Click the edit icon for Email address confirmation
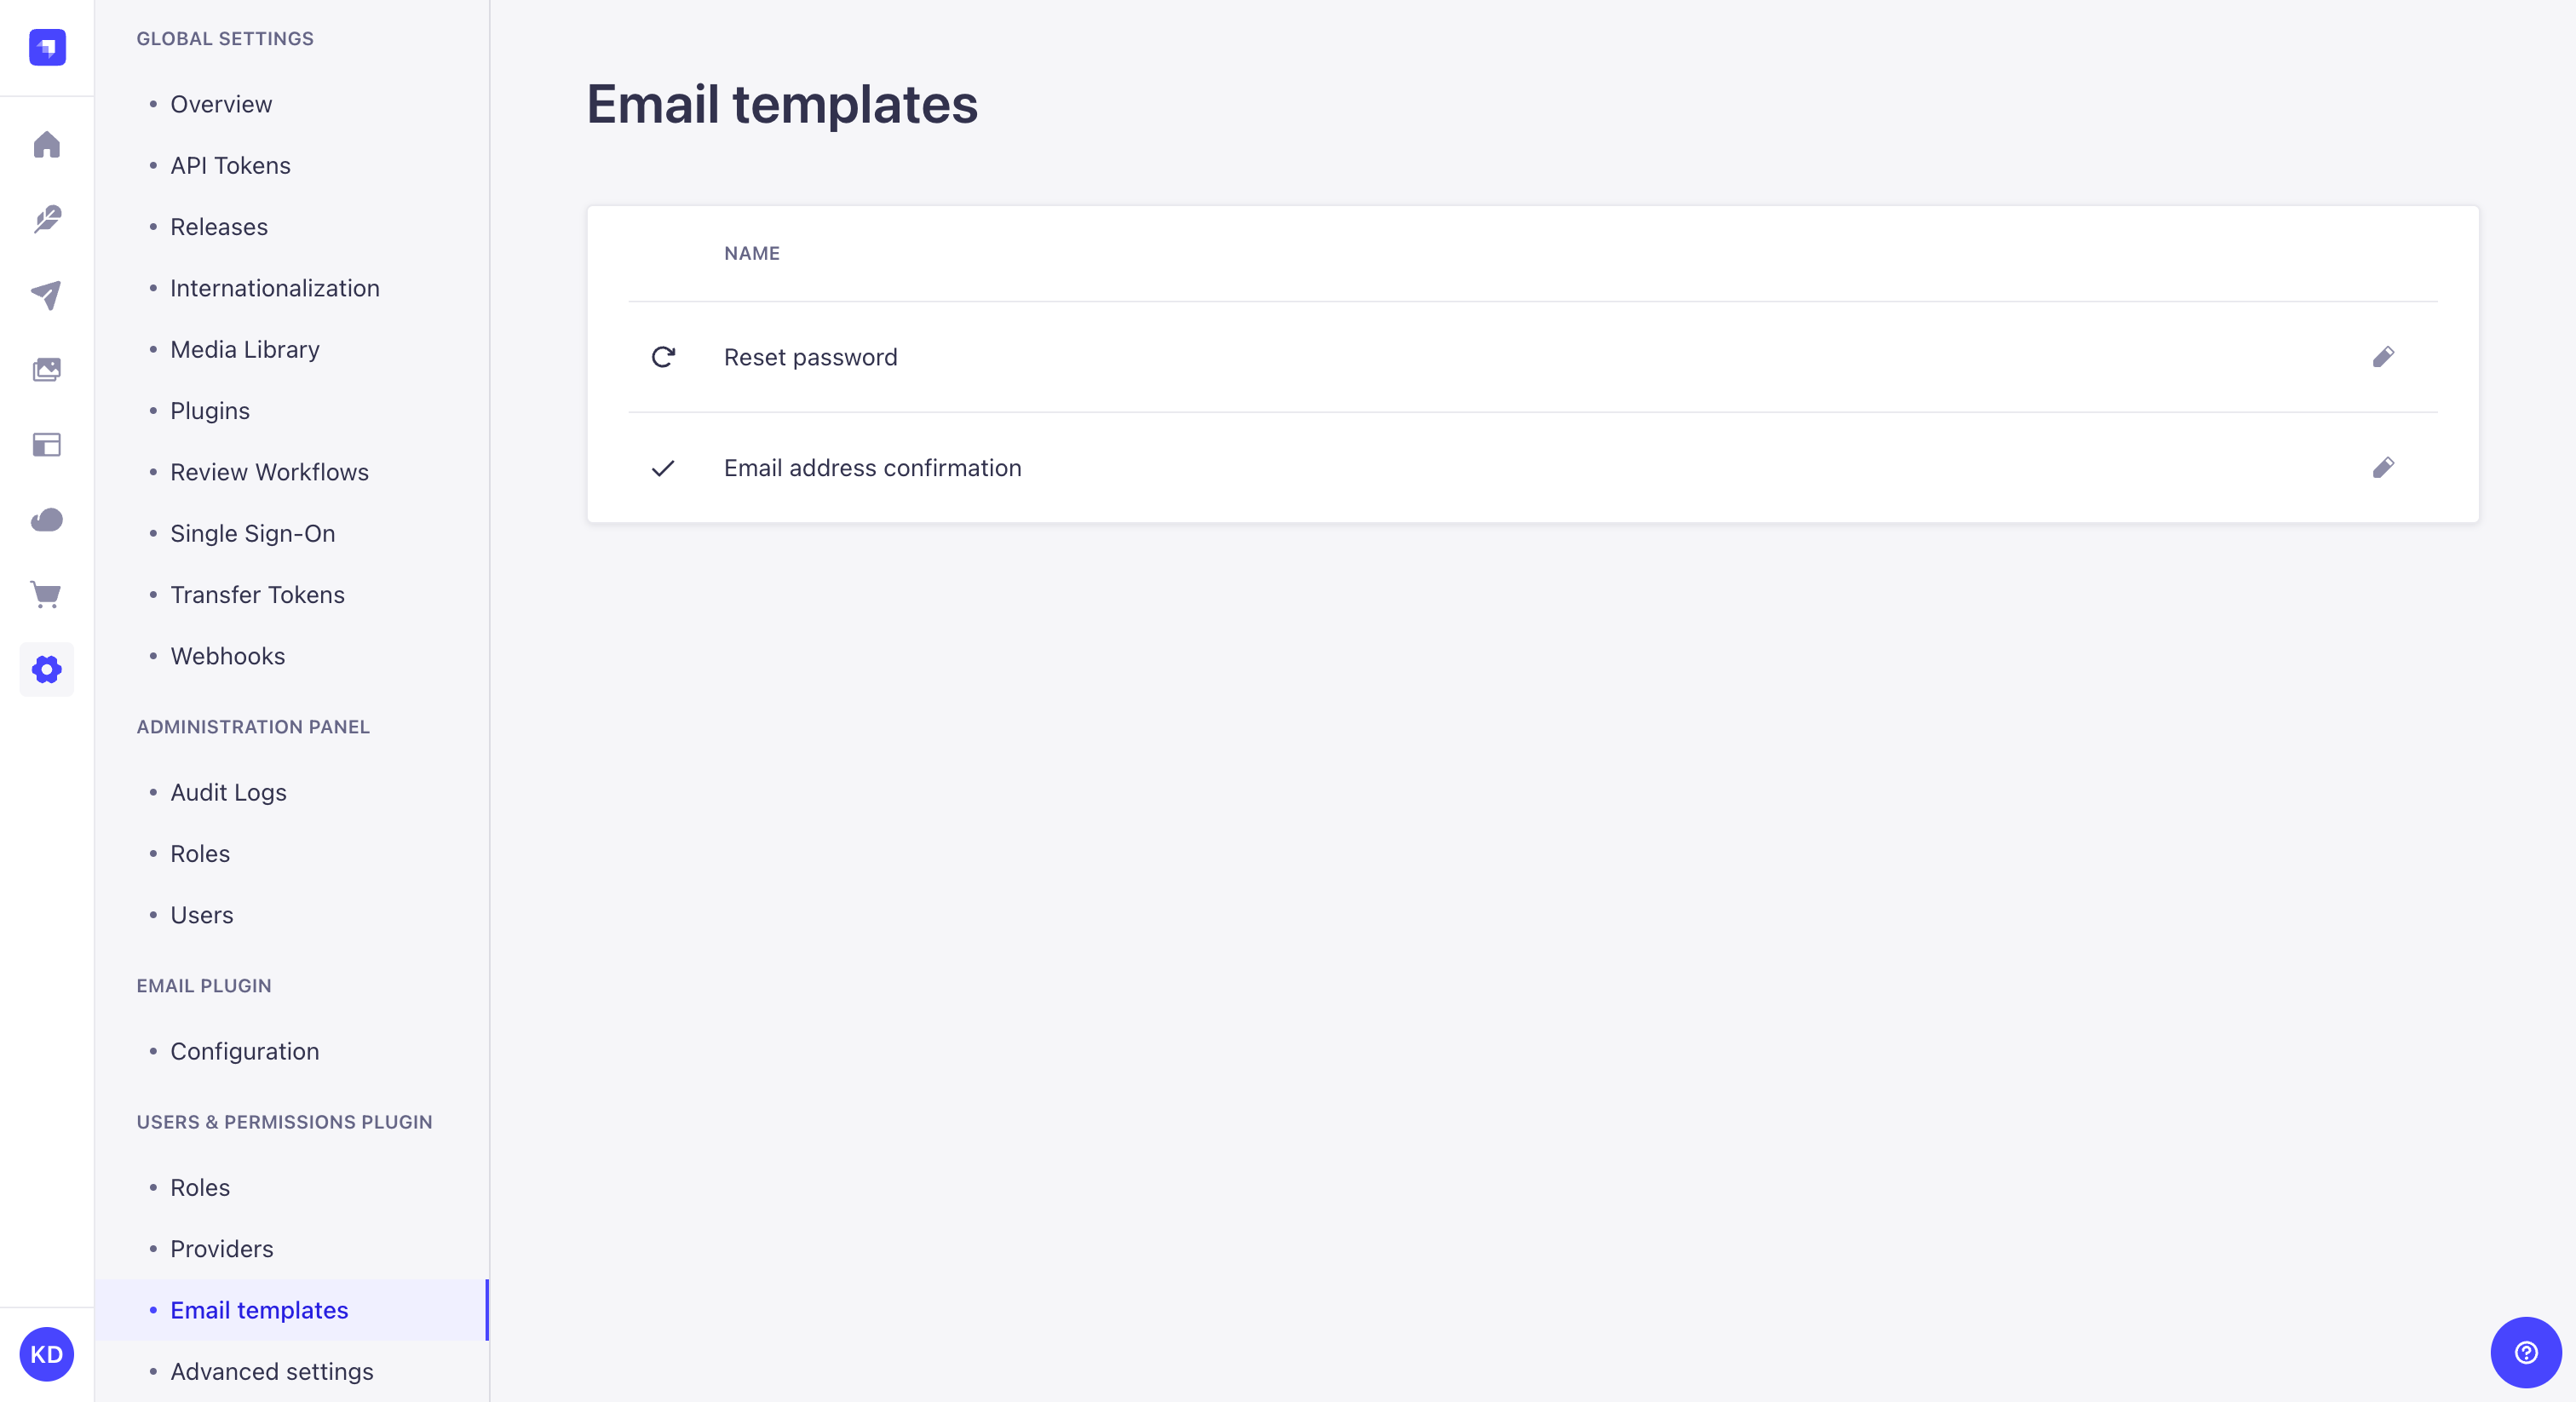Screen dimensions: 2576x1402 [x=2384, y=468]
